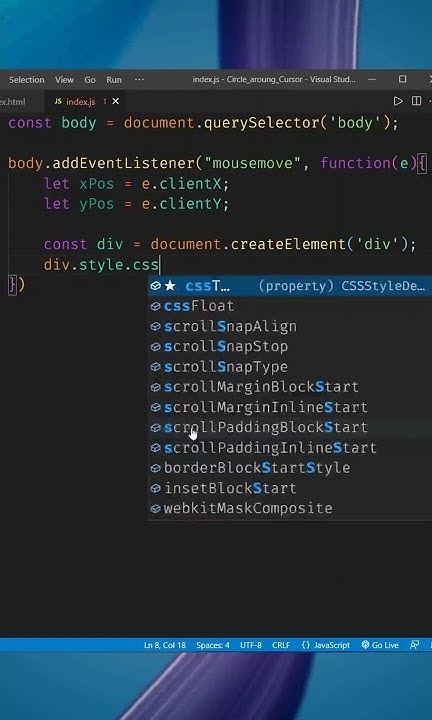Choose scrollSnapType from autocomplete list
This screenshot has height=720, width=432.
click(x=290, y=366)
